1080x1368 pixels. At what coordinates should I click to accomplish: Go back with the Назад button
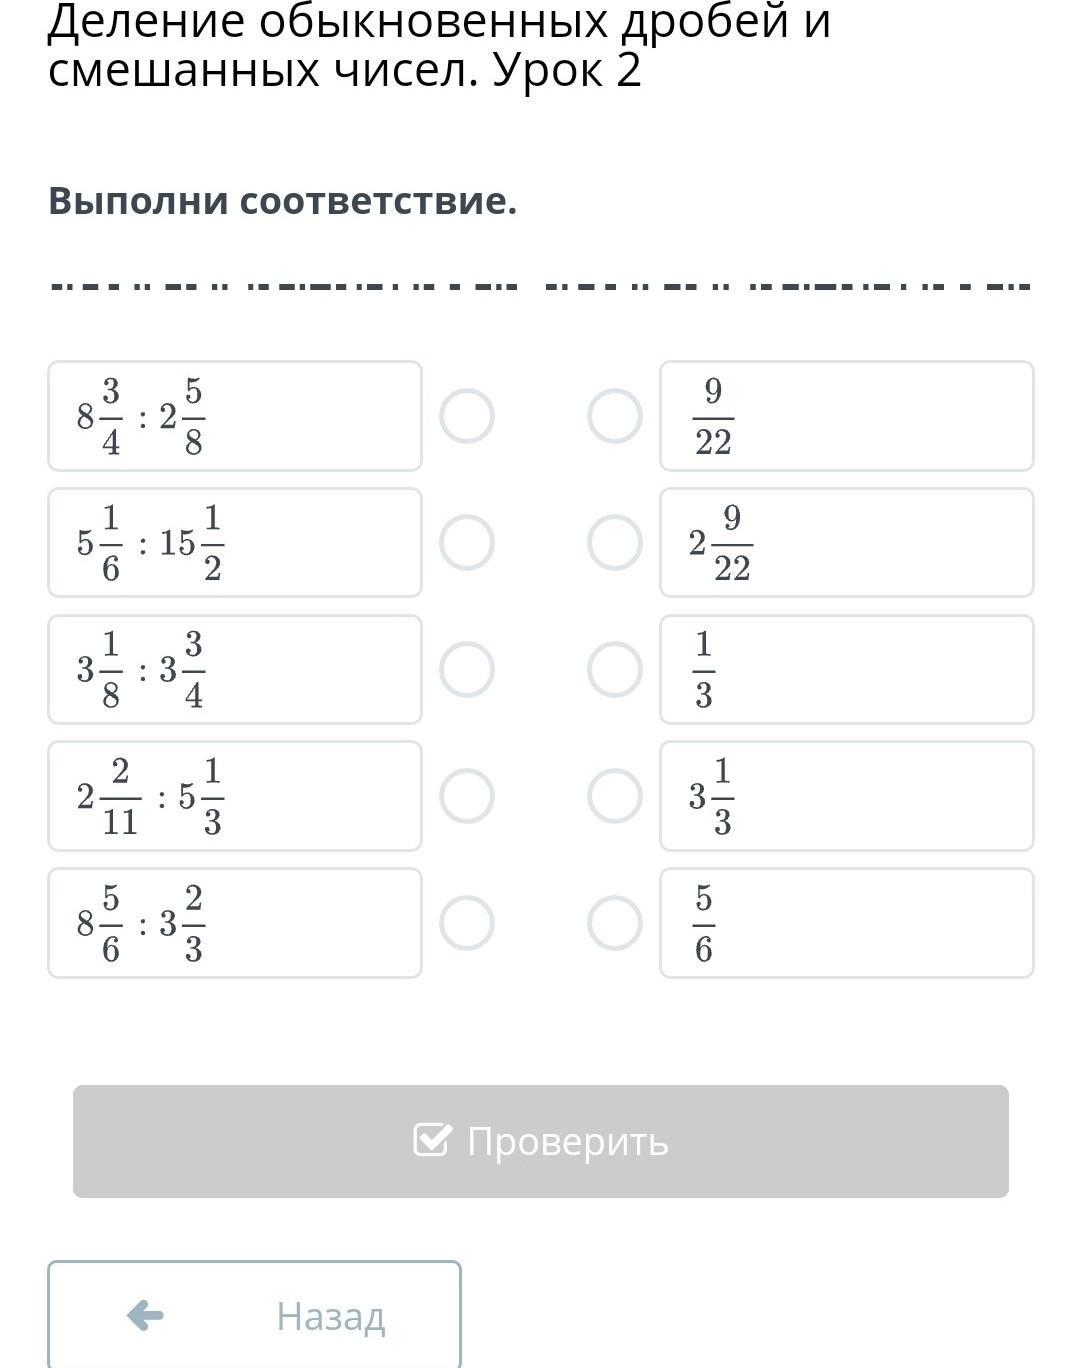point(255,1314)
